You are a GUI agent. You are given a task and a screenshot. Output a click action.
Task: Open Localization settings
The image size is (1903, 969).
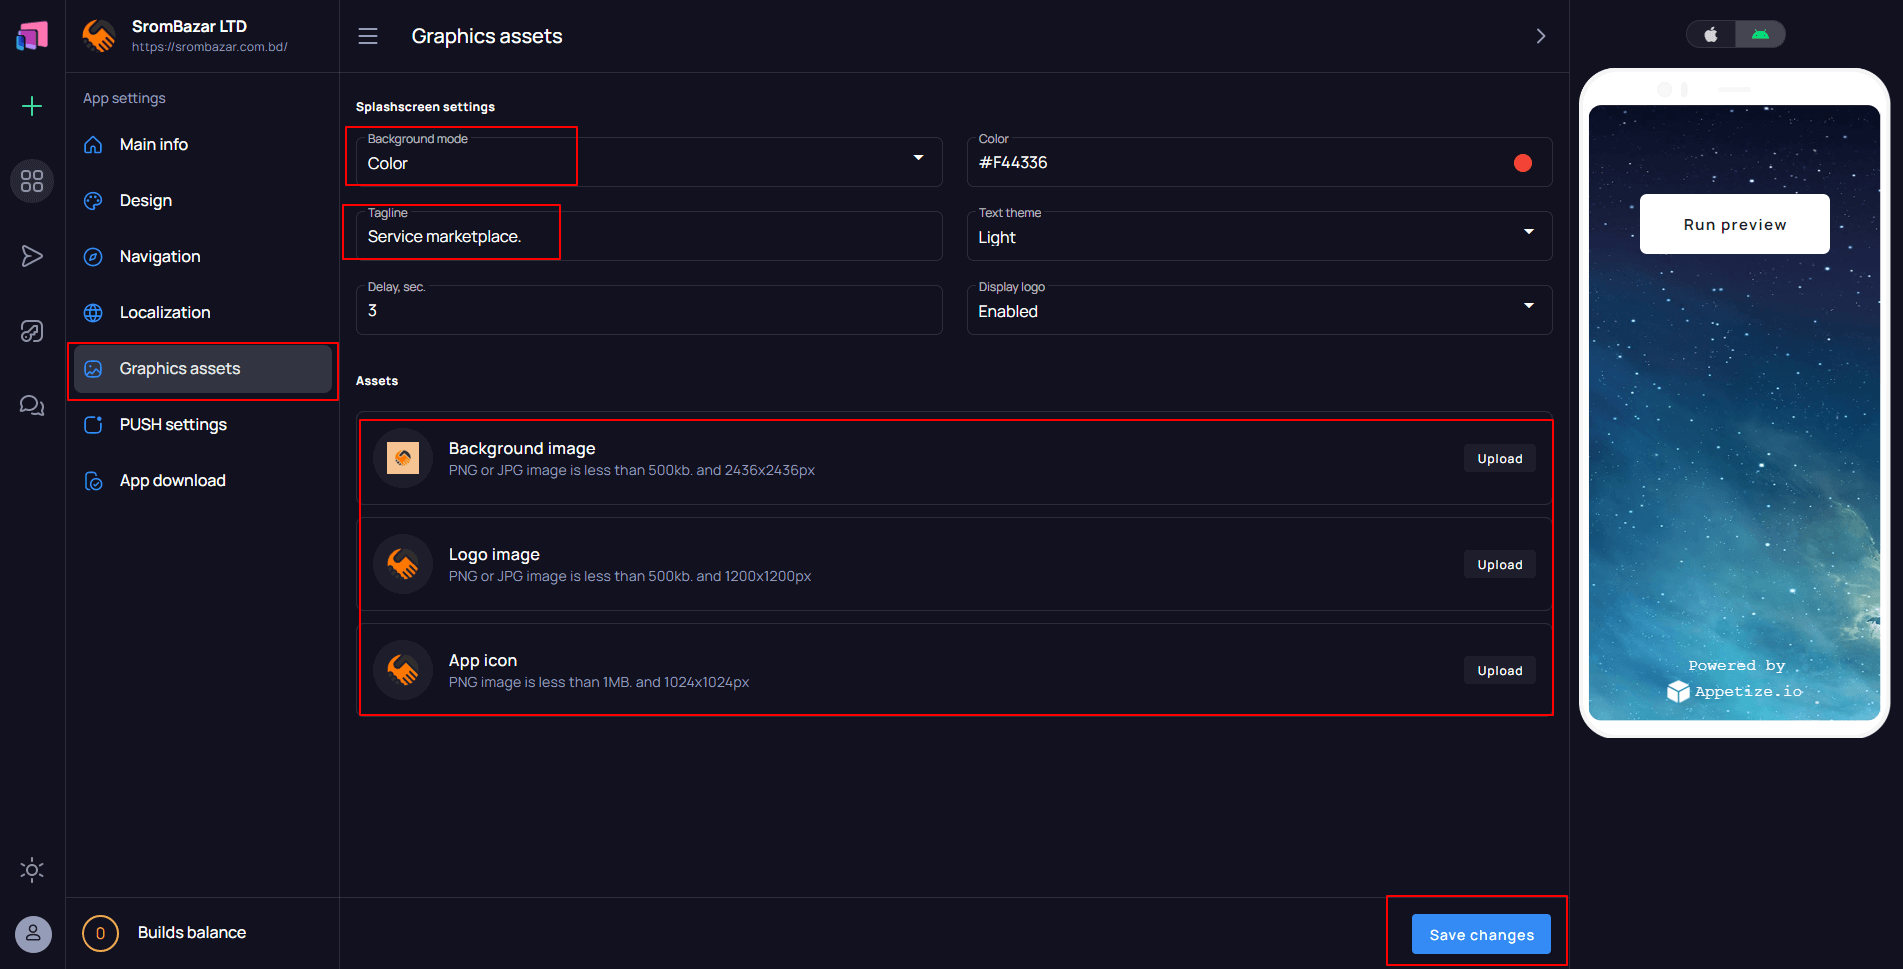203,313
